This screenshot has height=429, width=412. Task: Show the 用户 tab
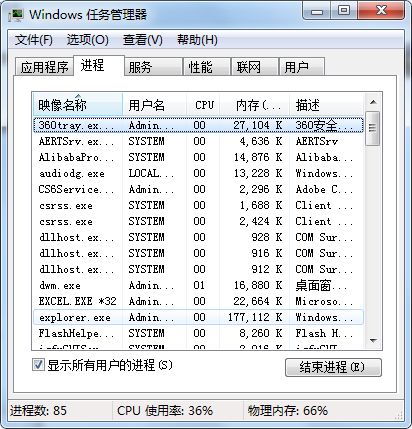(302, 67)
